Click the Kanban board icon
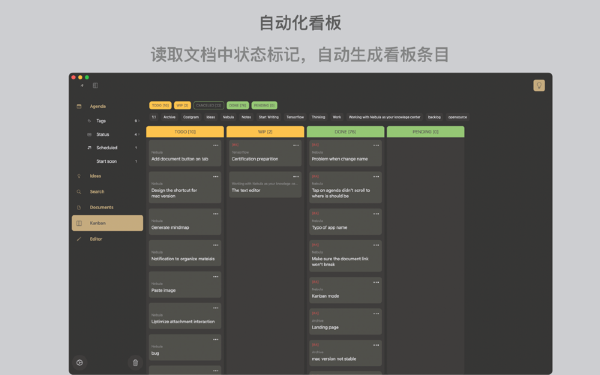 79,223
